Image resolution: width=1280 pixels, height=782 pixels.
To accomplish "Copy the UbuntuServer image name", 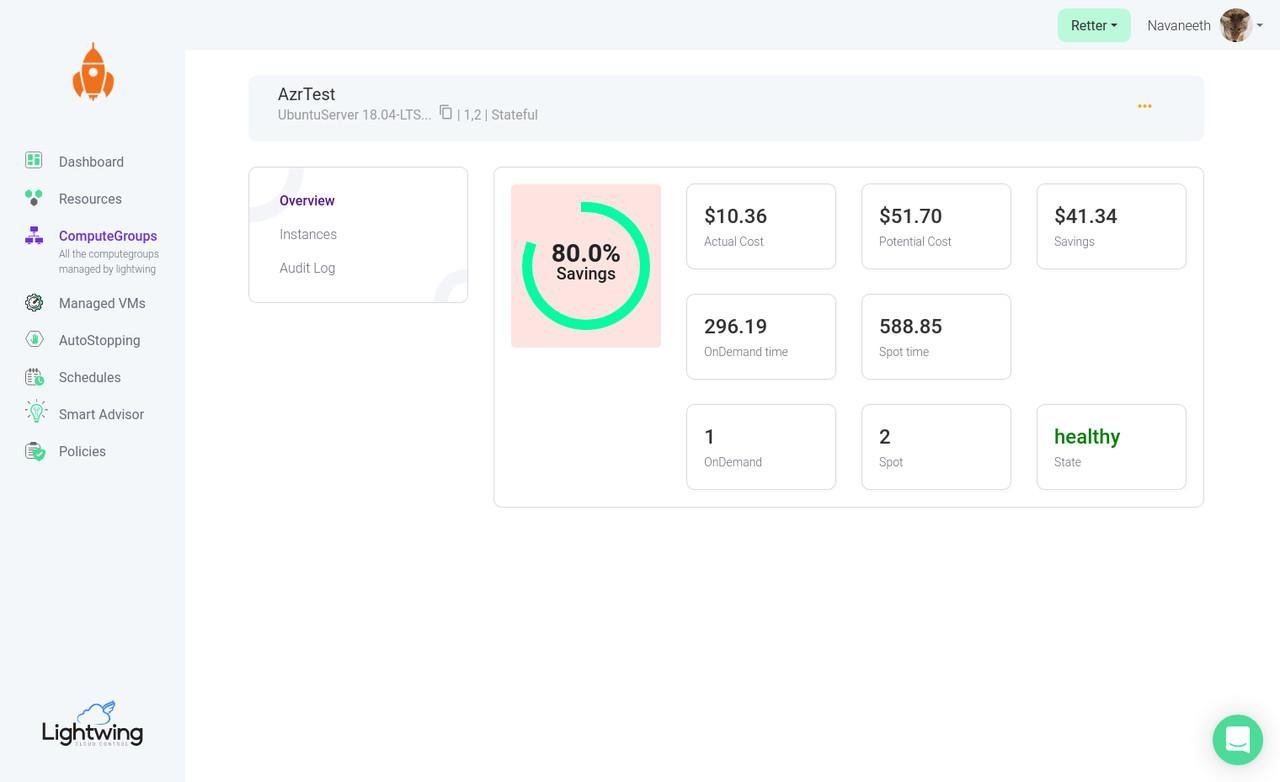I will click(446, 113).
